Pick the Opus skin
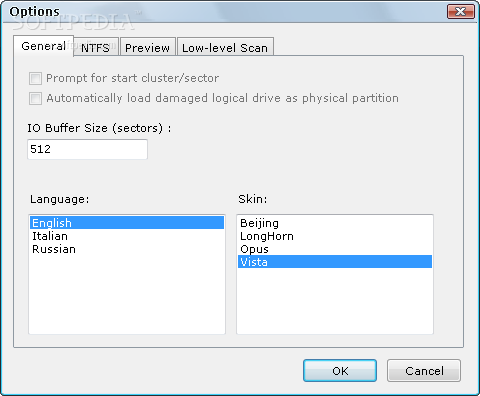This screenshot has width=480, height=396. pyautogui.click(x=335, y=249)
